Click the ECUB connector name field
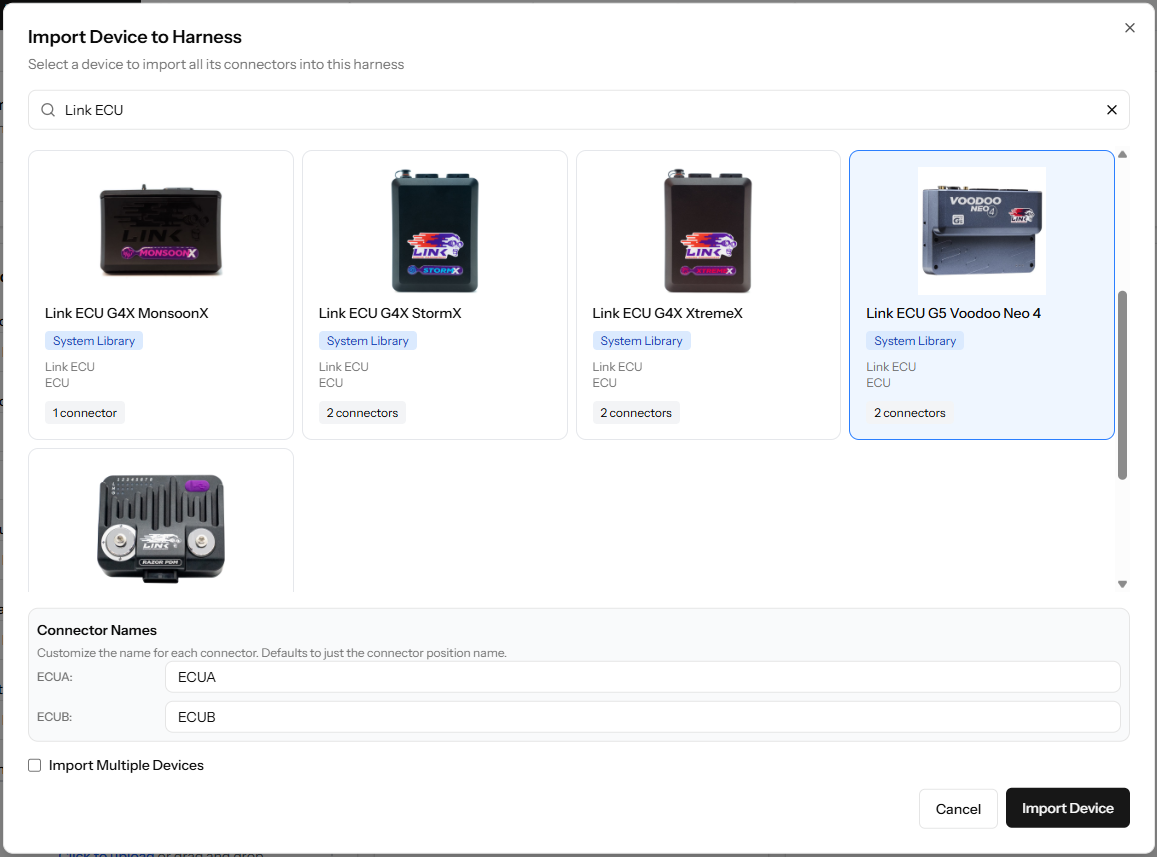1157x857 pixels. coord(643,717)
